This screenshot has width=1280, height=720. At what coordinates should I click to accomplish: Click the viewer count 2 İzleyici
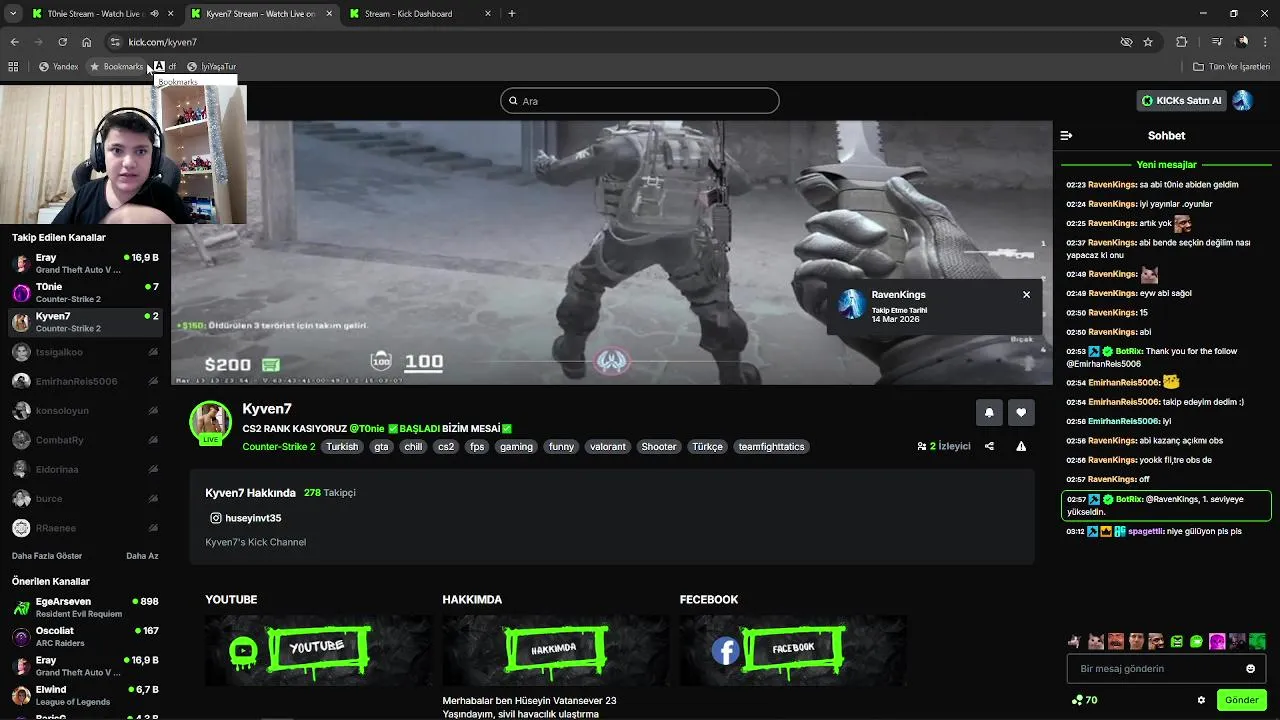click(943, 446)
